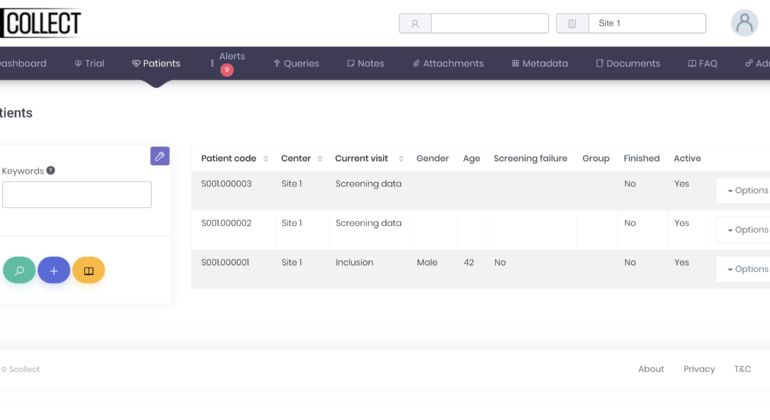This screenshot has height=420, width=770.
Task: Click the purple pencil edit icon
Action: 160,156
